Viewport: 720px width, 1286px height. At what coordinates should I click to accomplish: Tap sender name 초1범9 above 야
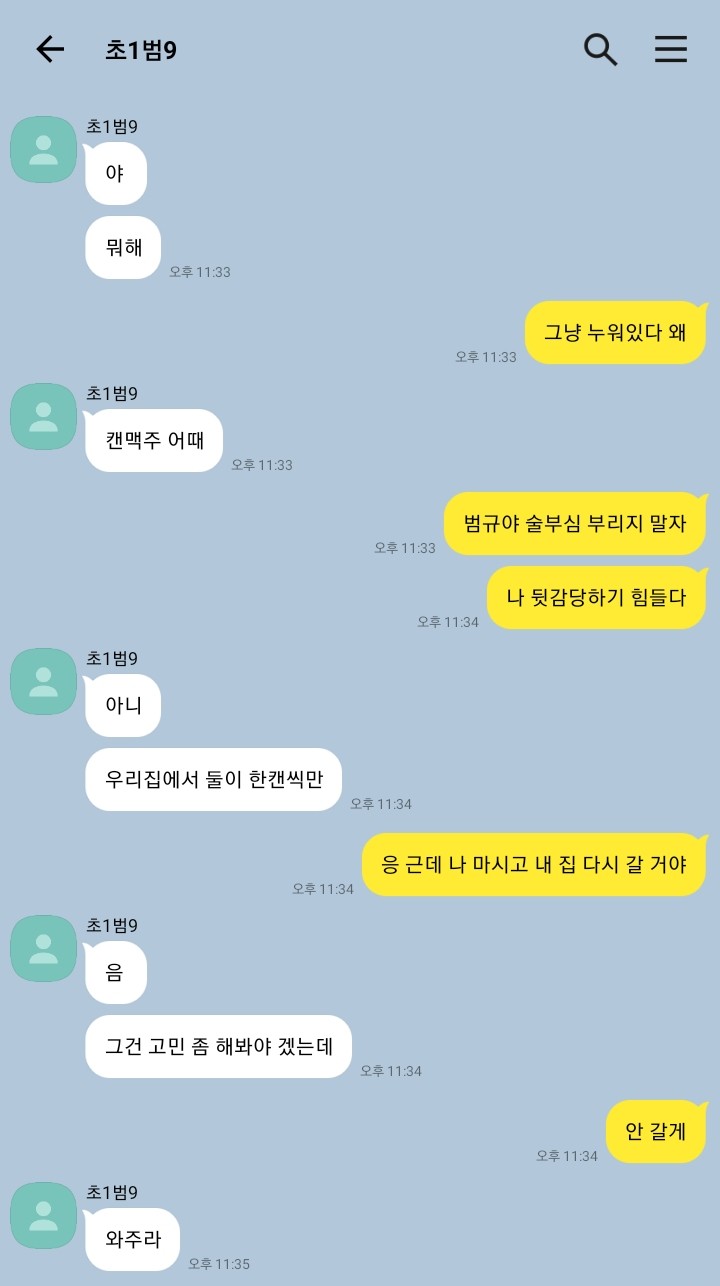(112, 126)
